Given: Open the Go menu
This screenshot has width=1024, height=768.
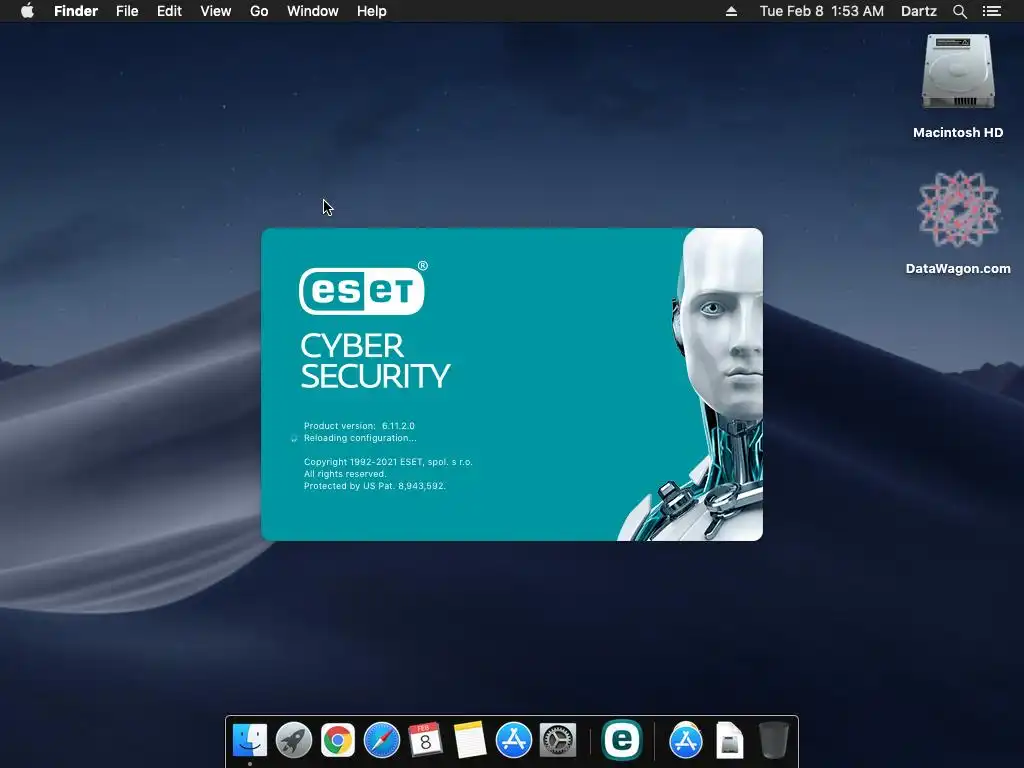Looking at the screenshot, I should 259,11.
